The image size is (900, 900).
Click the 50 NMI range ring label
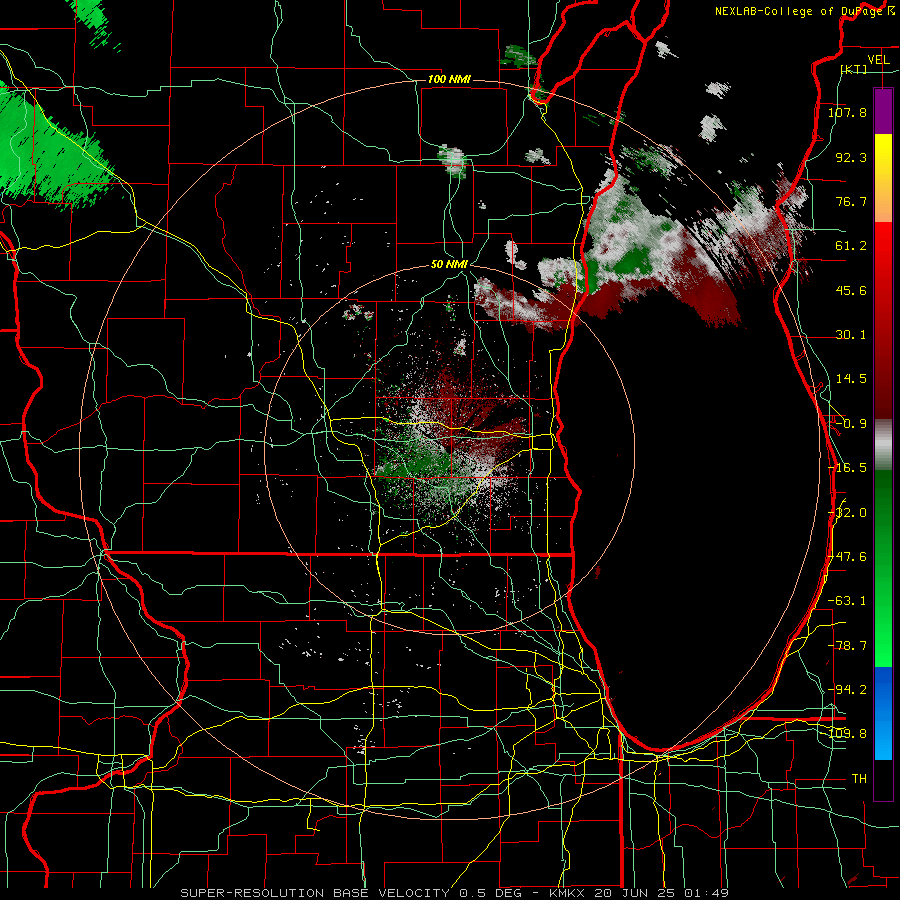click(449, 265)
